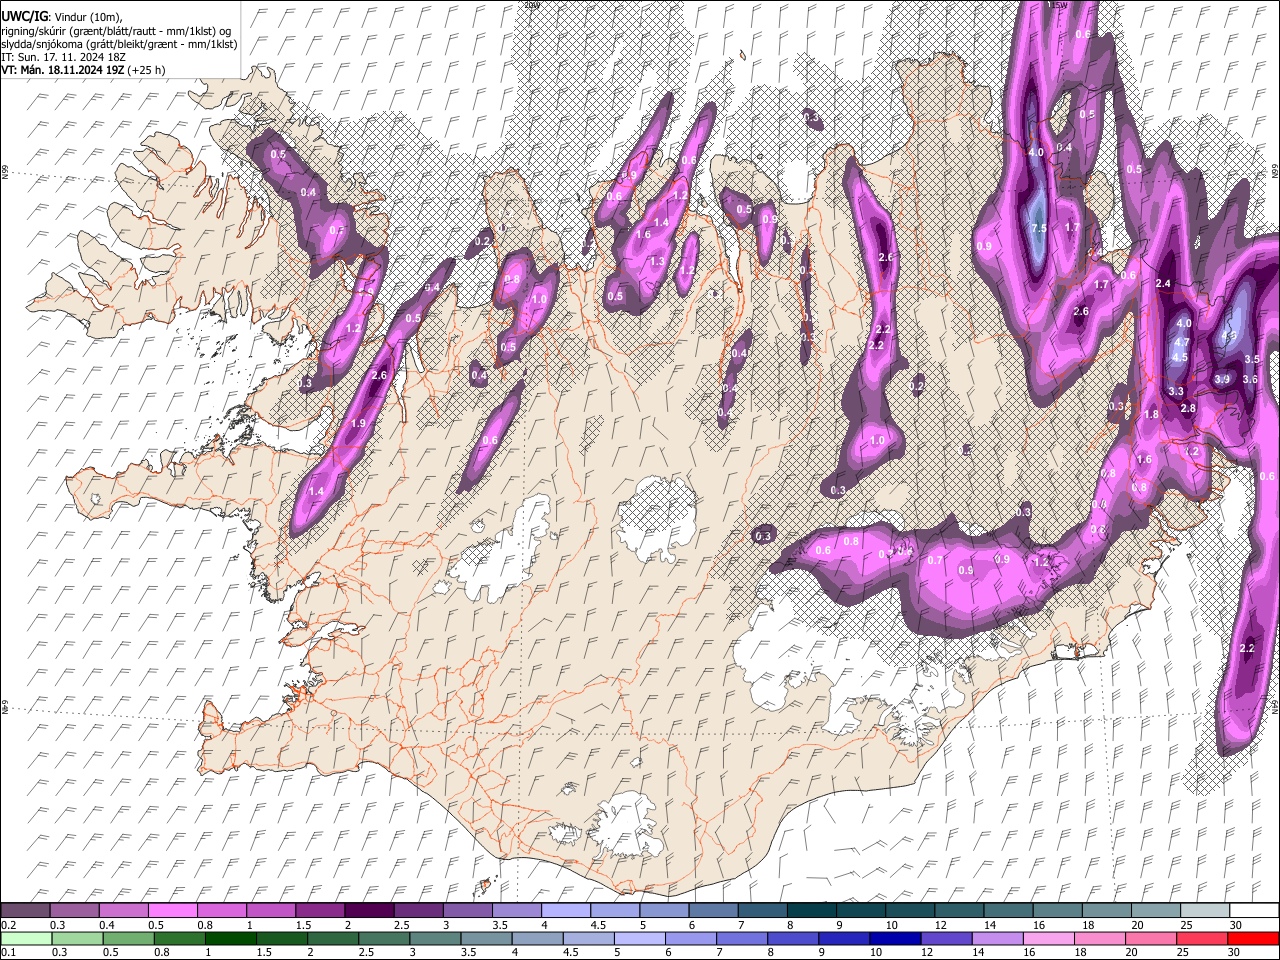1280x960 pixels.
Task: Click the 4.7 value on the map
Action: (1182, 342)
